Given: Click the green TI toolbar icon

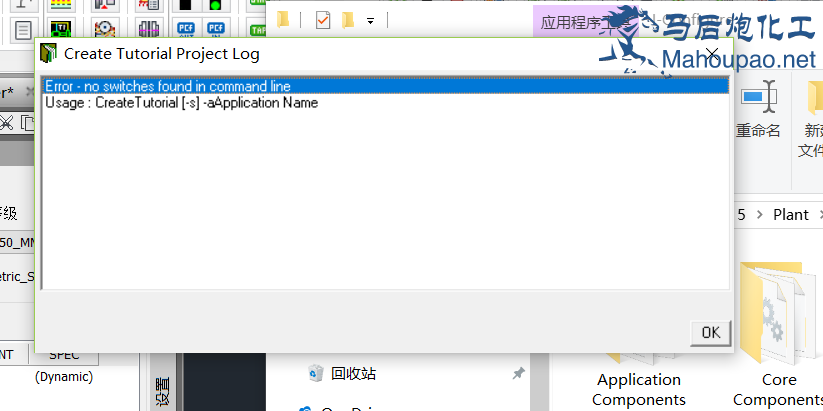Looking at the screenshot, I should click(62, 29).
